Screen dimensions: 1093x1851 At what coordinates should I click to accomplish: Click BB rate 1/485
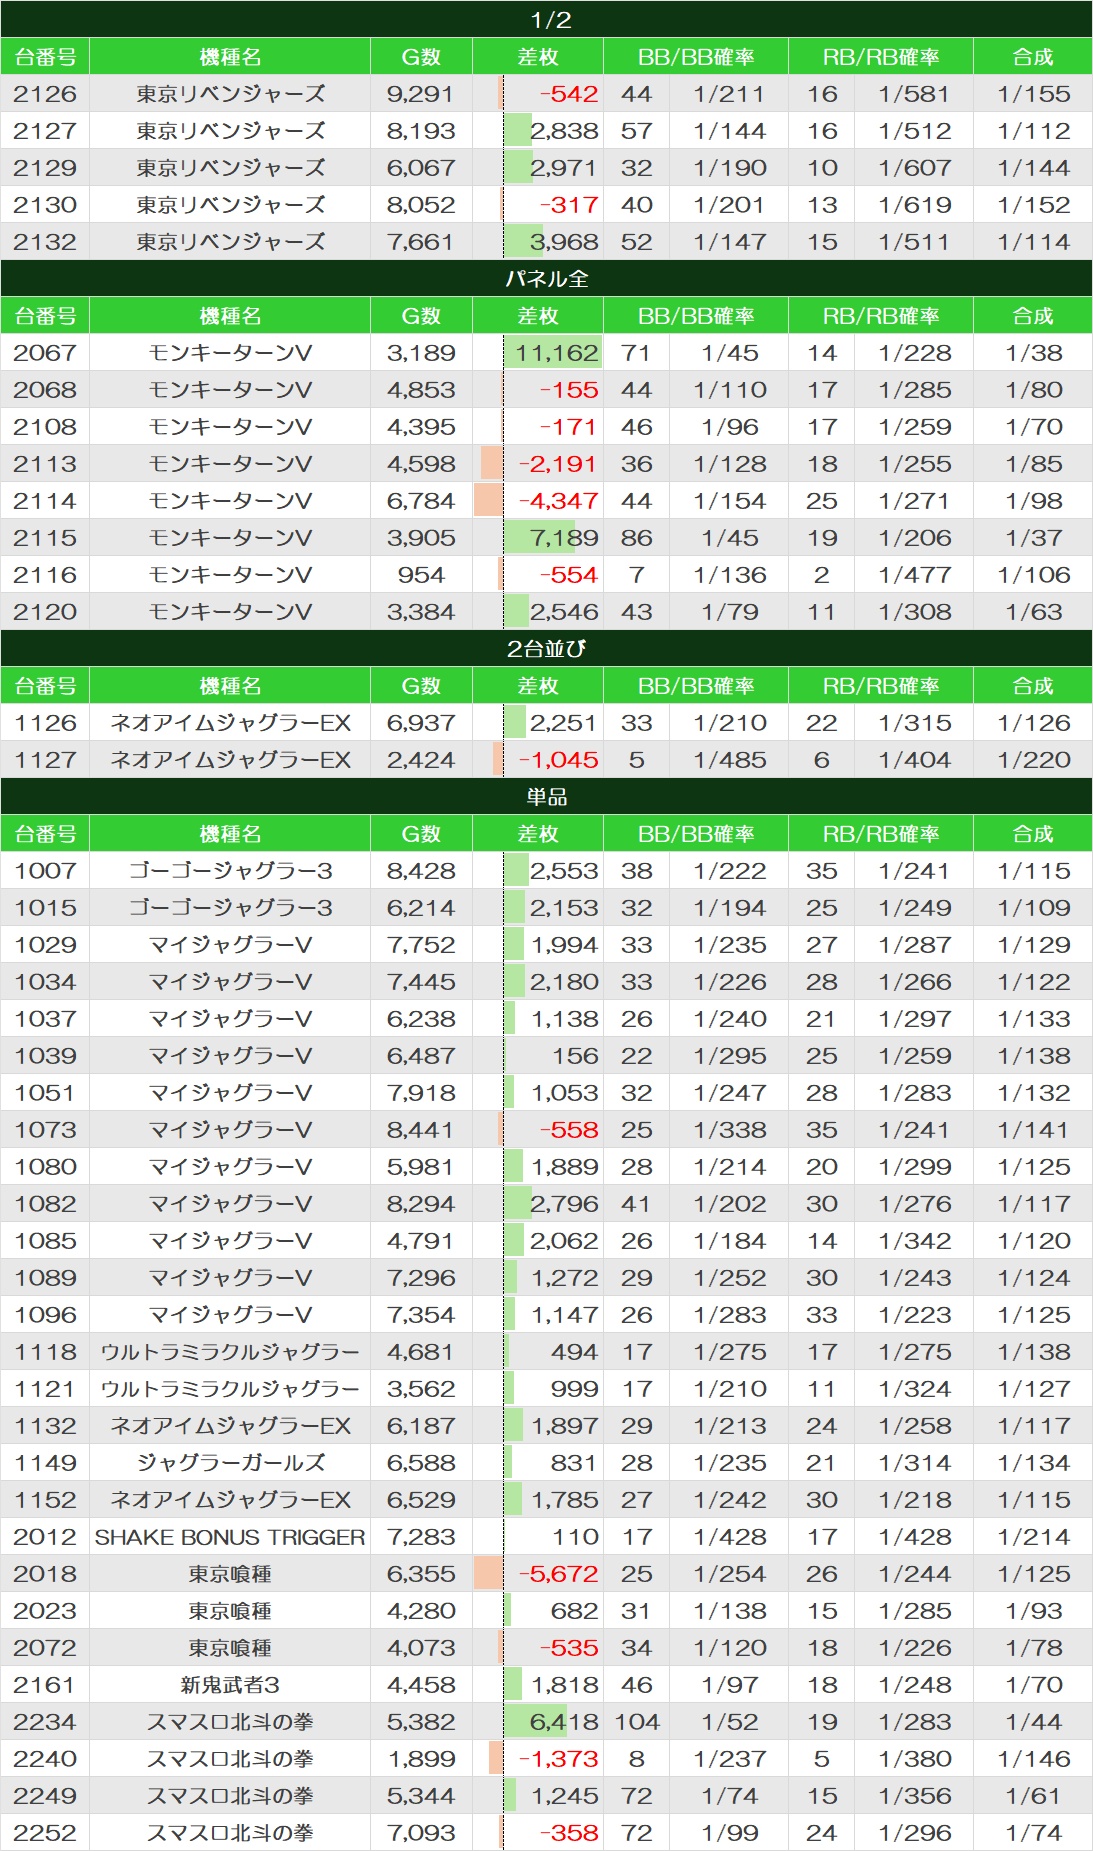(x=729, y=760)
